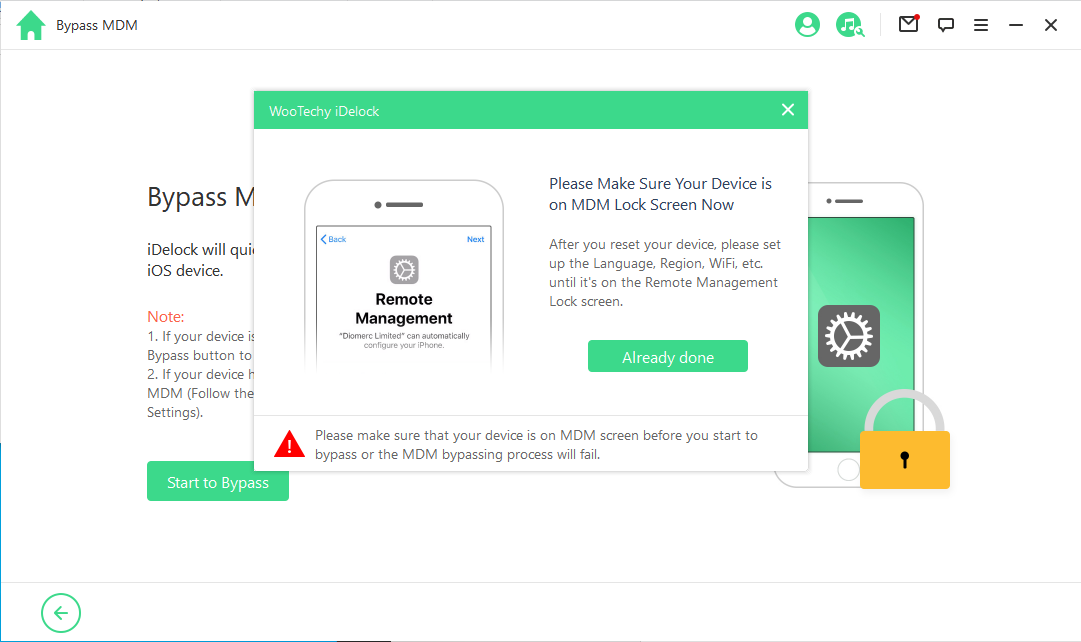
Task: Click the green Home icon
Action: (x=31, y=26)
